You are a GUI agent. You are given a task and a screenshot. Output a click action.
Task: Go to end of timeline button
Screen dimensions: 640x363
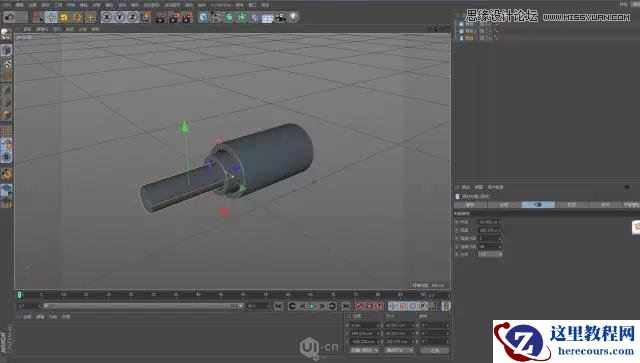[346, 306]
